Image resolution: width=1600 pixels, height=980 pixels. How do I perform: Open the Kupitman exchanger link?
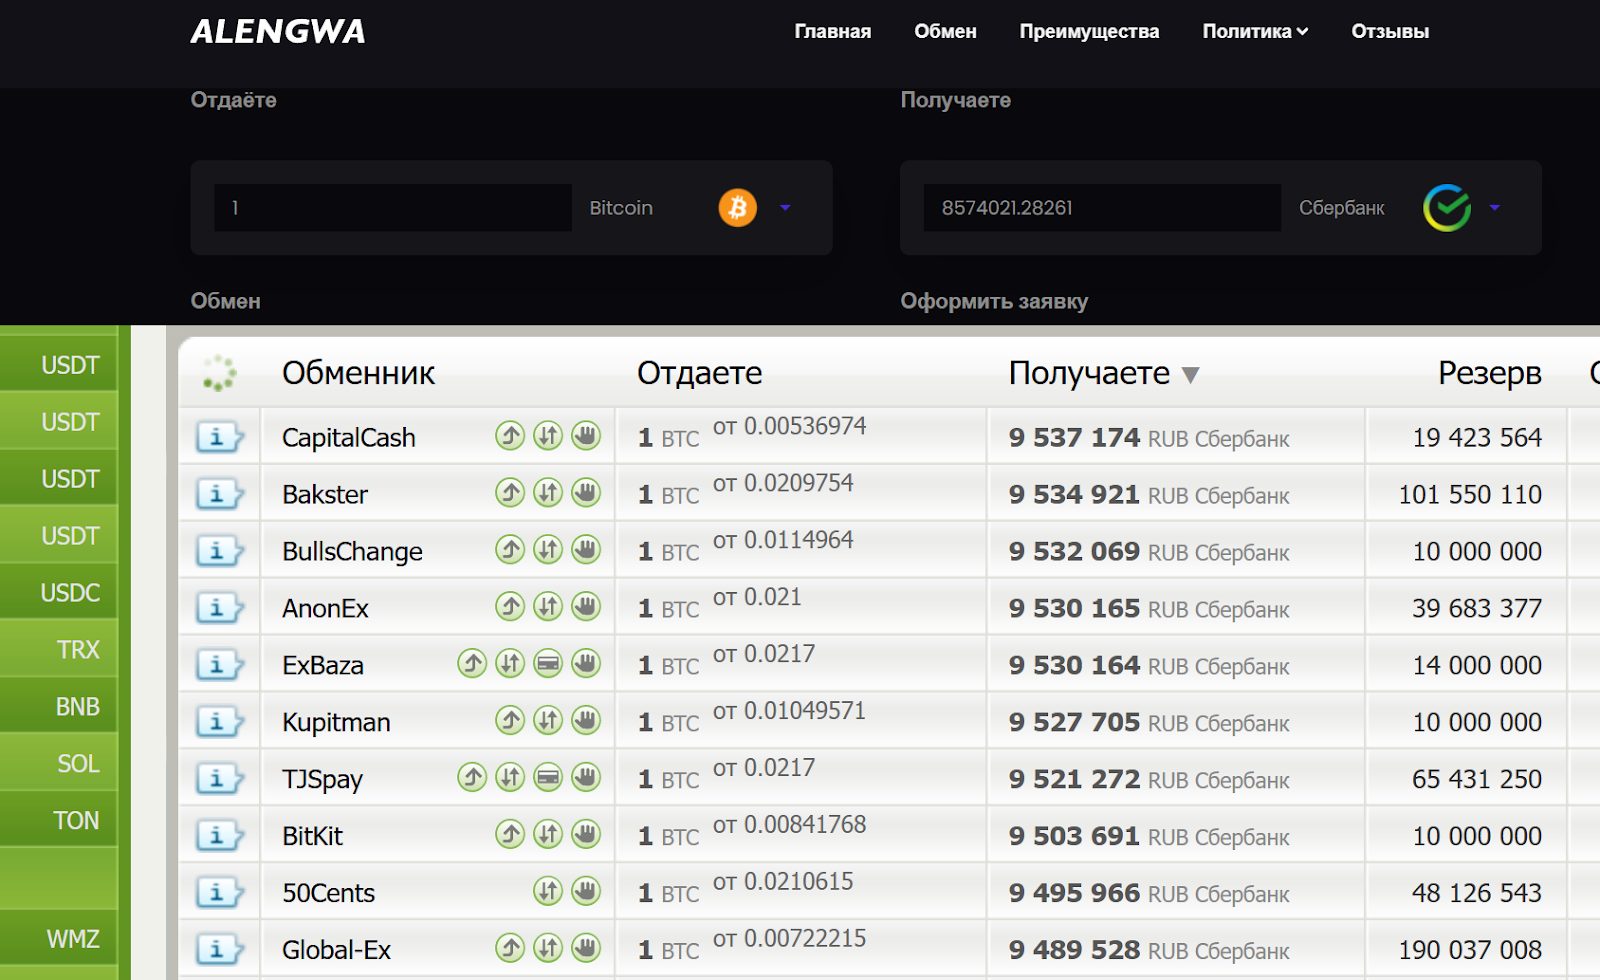click(336, 723)
